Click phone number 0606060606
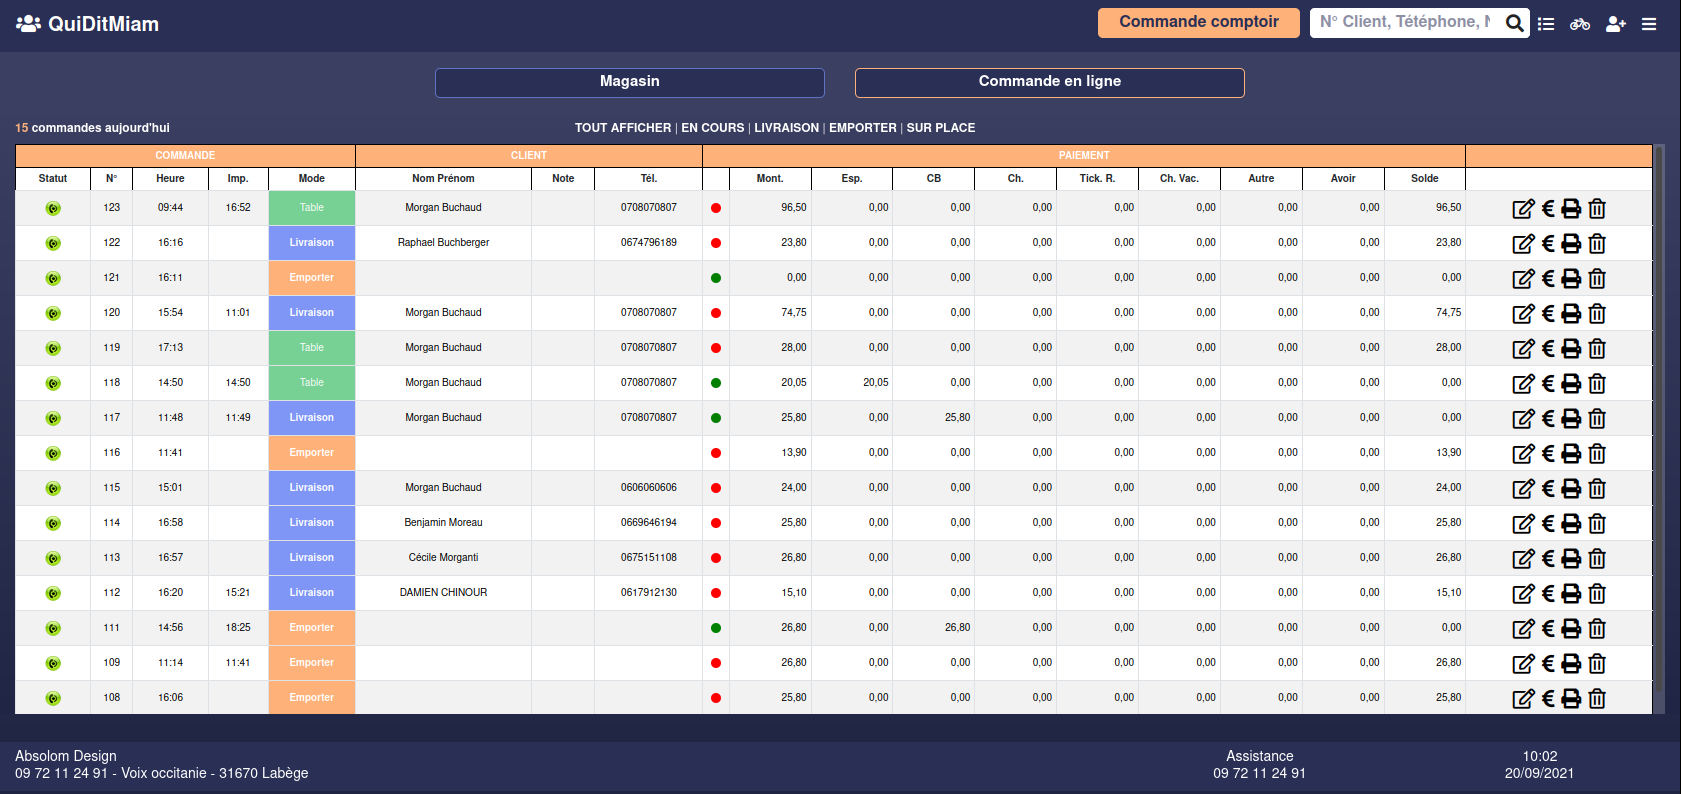Image resolution: width=1681 pixels, height=794 pixels. (649, 488)
